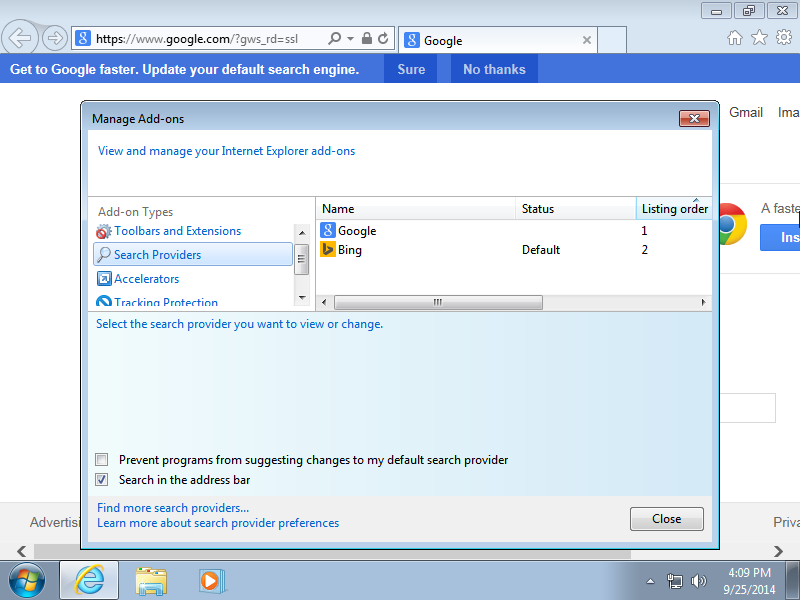800x600 pixels.
Task: Open Favorites star icon
Action: pyautogui.click(x=759, y=37)
